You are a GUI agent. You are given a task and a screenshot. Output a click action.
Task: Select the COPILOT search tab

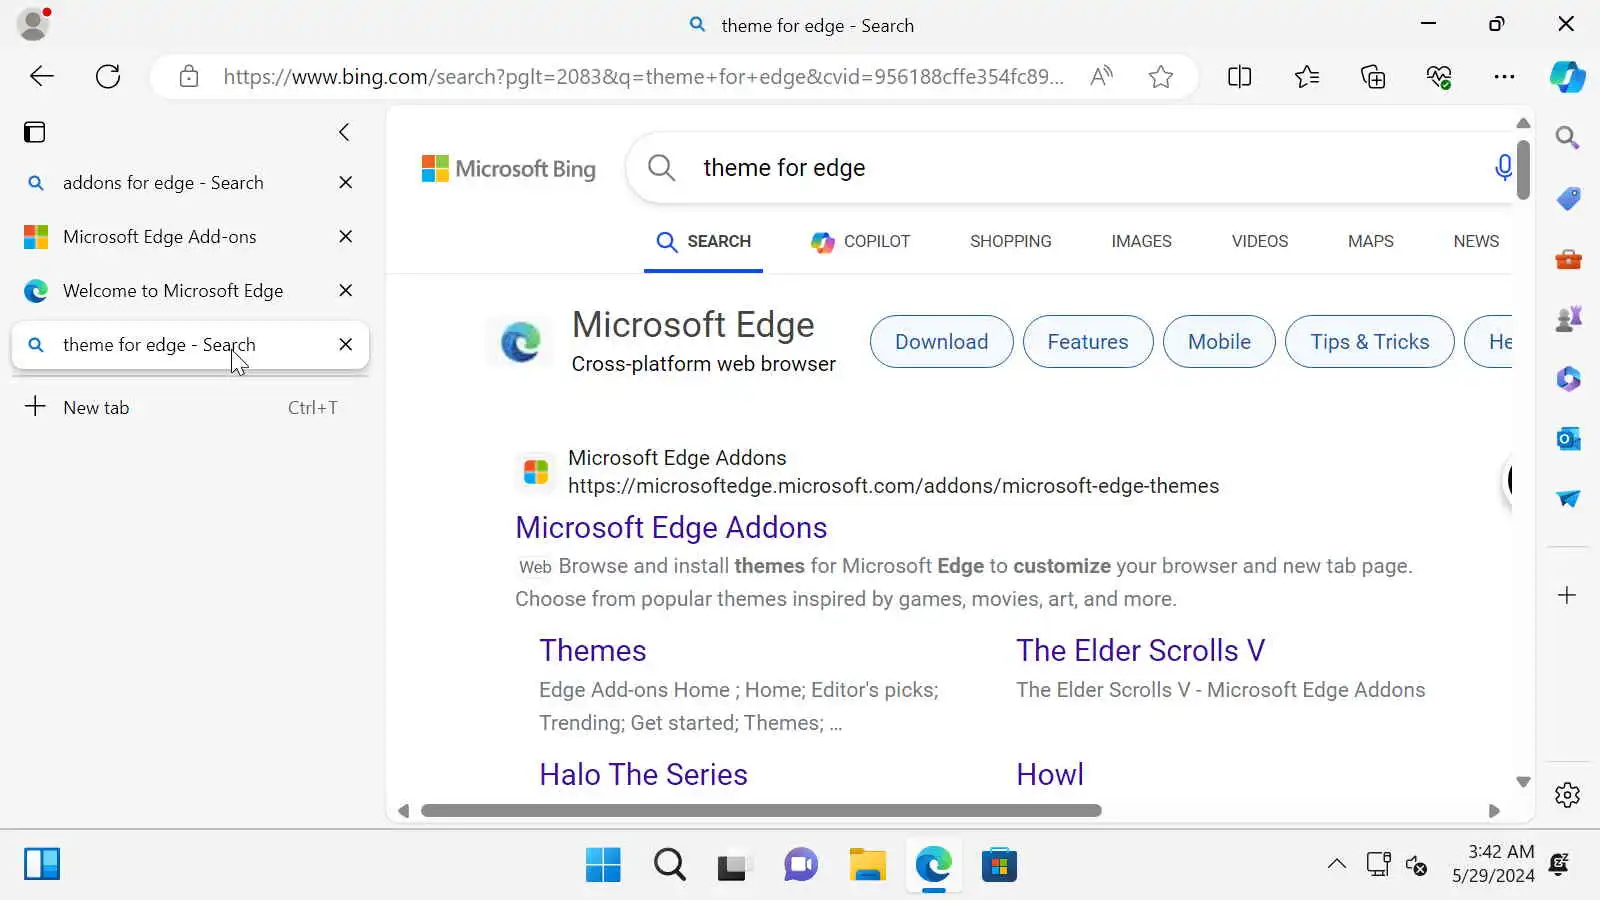click(x=860, y=241)
